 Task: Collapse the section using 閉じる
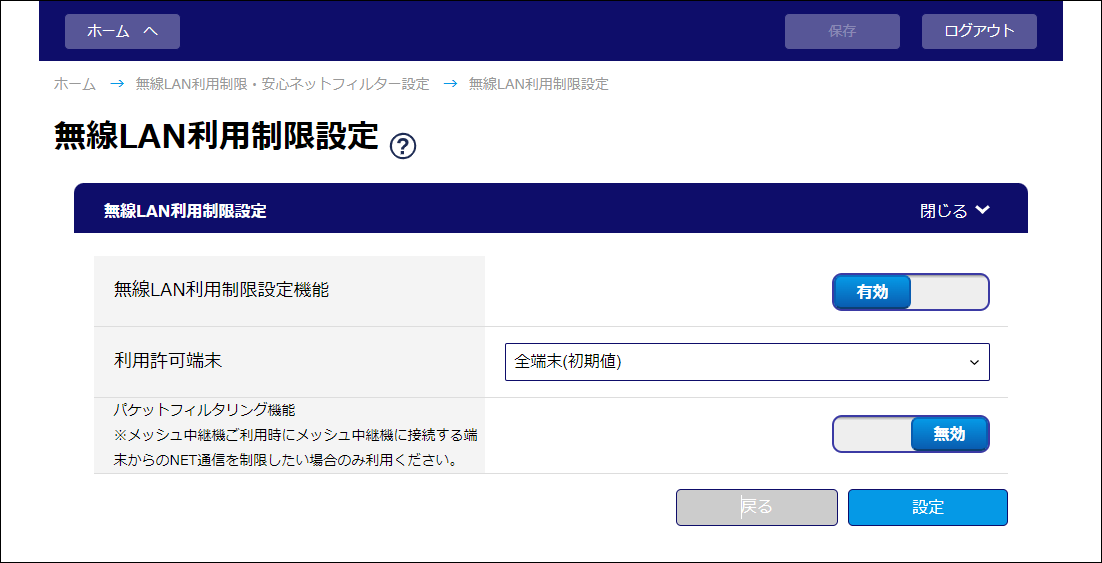[x=945, y=211]
